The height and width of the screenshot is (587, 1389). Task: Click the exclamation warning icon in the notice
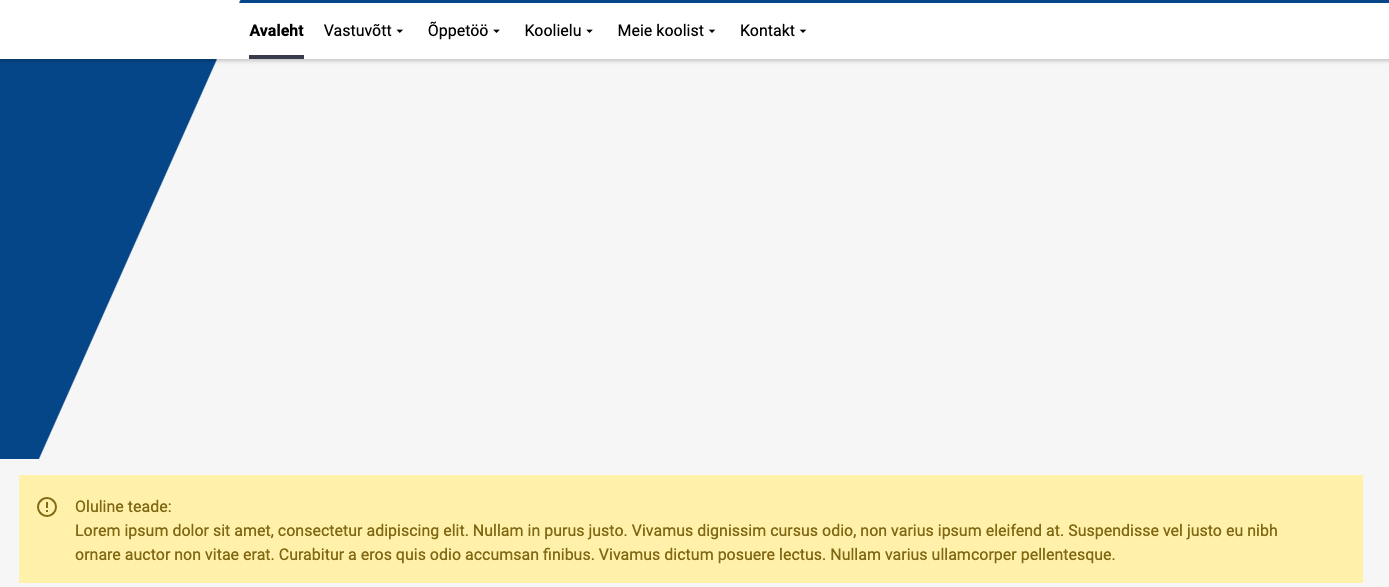(x=47, y=507)
